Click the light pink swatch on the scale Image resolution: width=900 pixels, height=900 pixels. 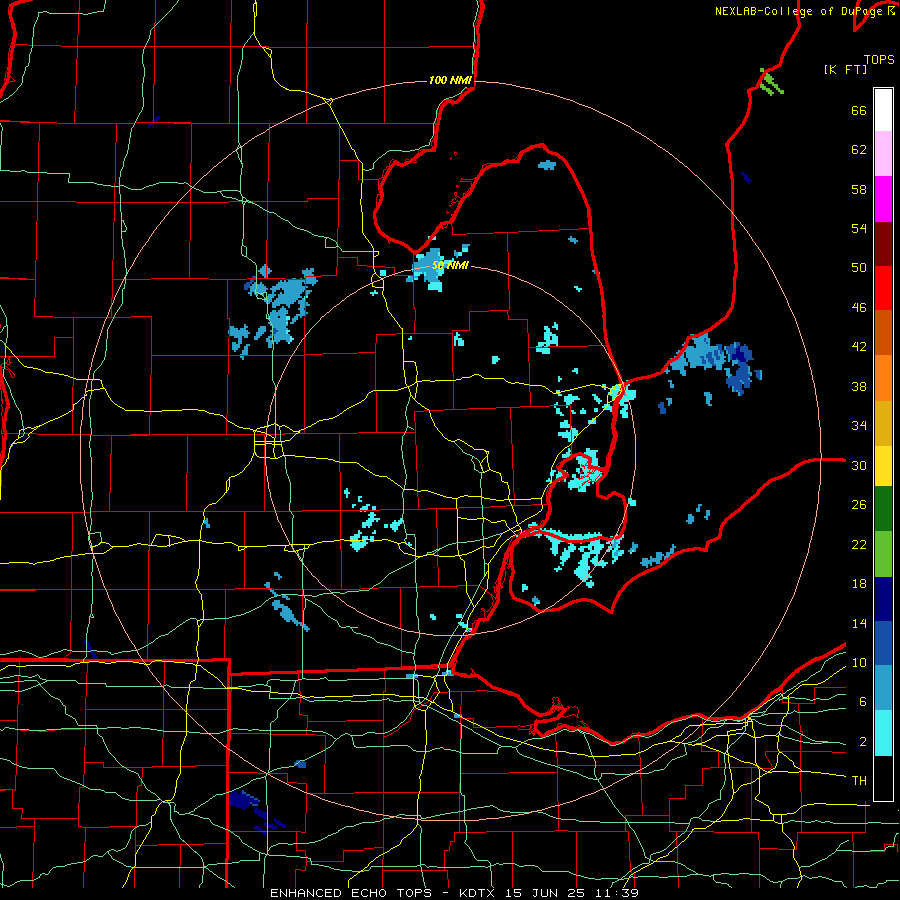tap(883, 154)
